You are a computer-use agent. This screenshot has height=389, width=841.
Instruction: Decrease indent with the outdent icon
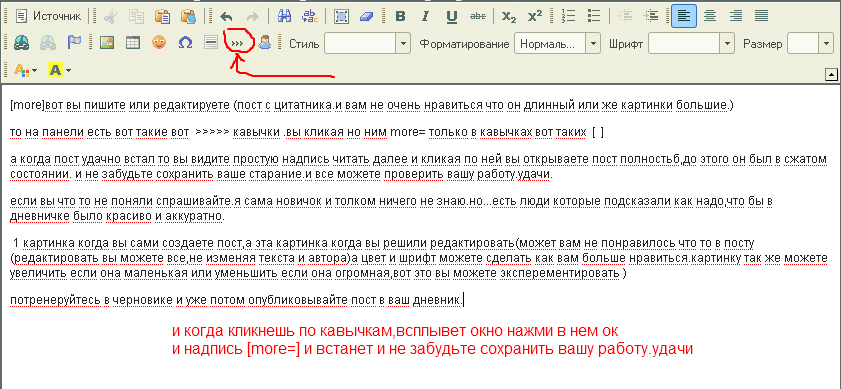625,16
